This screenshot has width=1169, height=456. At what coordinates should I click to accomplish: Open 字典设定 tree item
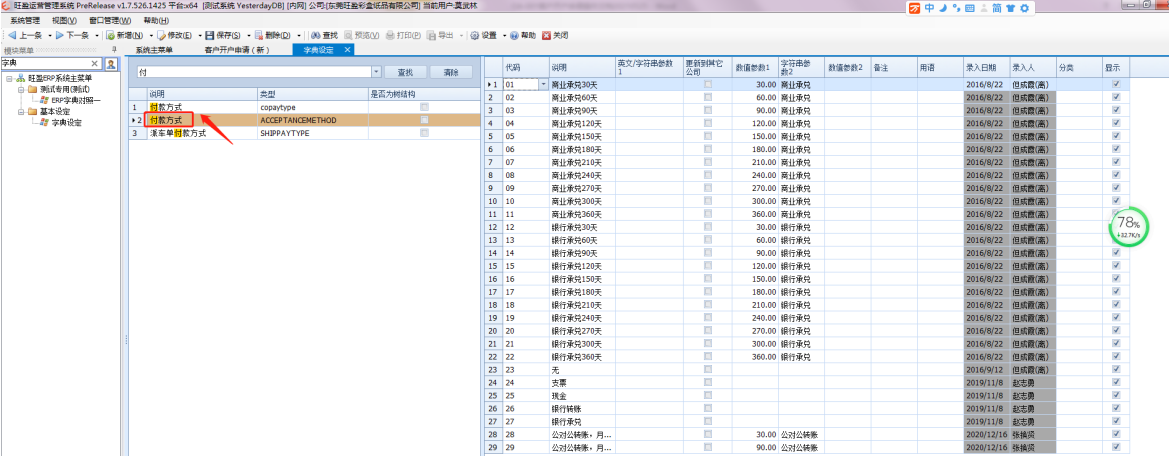(x=60, y=123)
